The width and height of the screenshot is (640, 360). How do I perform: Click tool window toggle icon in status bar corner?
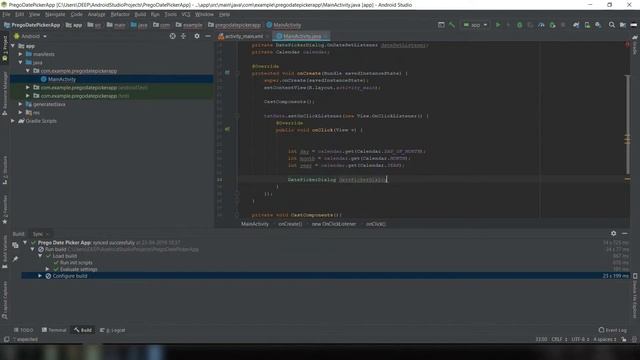6,339
